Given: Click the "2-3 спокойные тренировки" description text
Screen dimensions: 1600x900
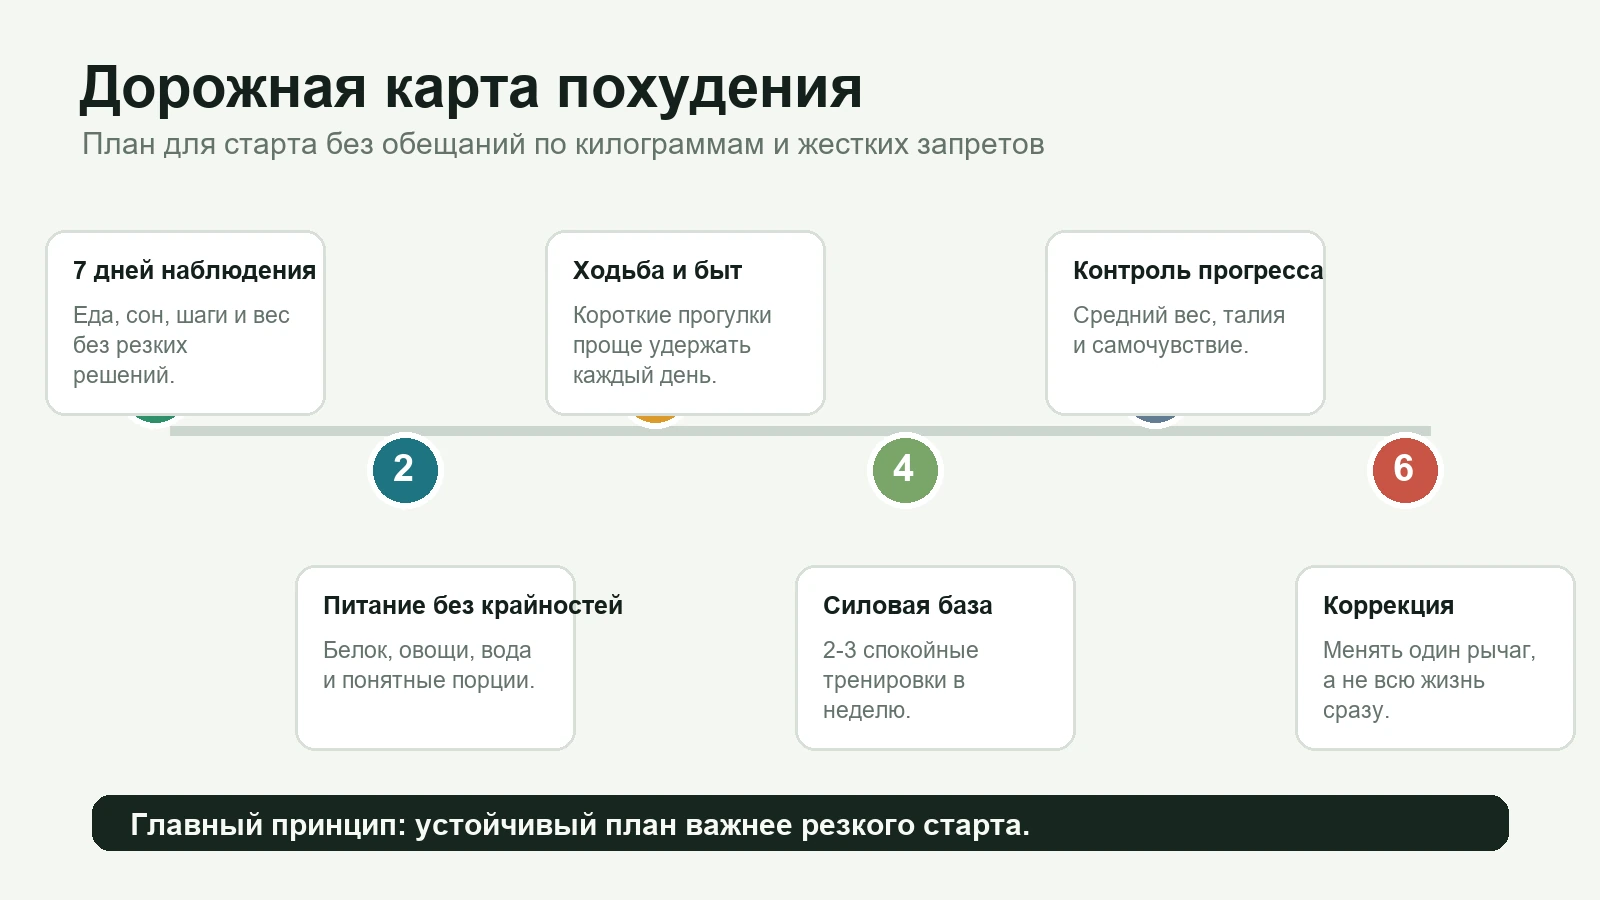Looking at the screenshot, I should pyautogui.click(x=900, y=680).
